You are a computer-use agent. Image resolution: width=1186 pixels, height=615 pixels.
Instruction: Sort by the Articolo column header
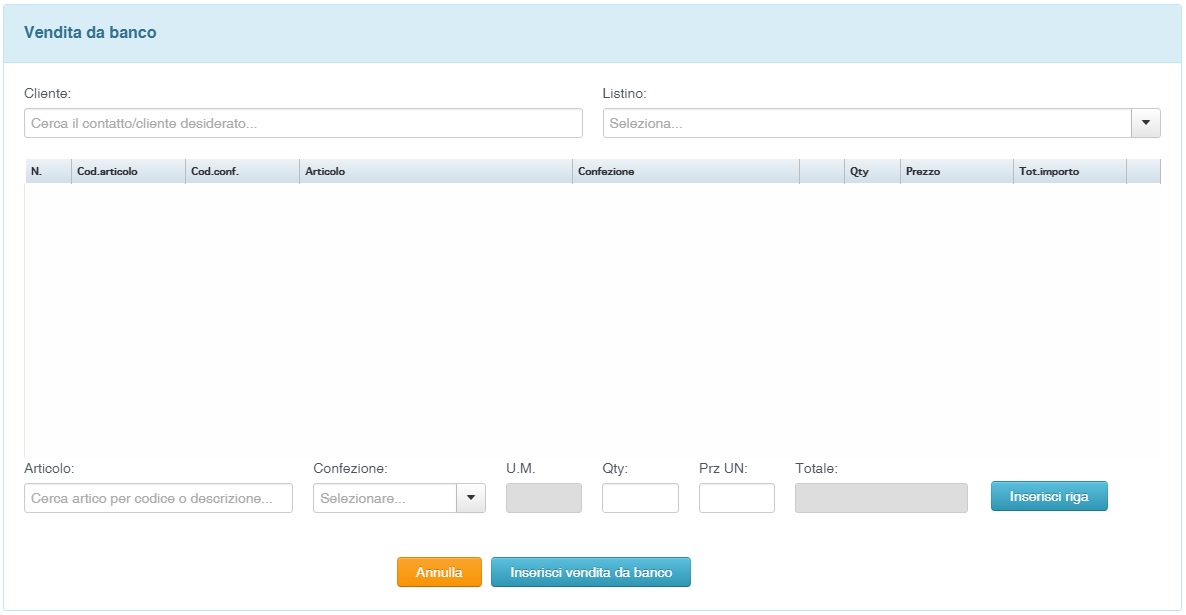(x=435, y=171)
